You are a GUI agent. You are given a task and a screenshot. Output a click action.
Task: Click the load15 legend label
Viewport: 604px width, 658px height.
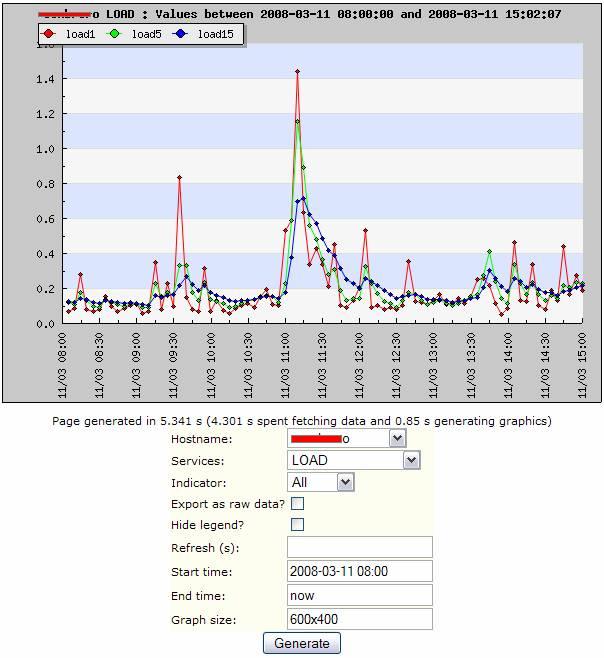216,34
